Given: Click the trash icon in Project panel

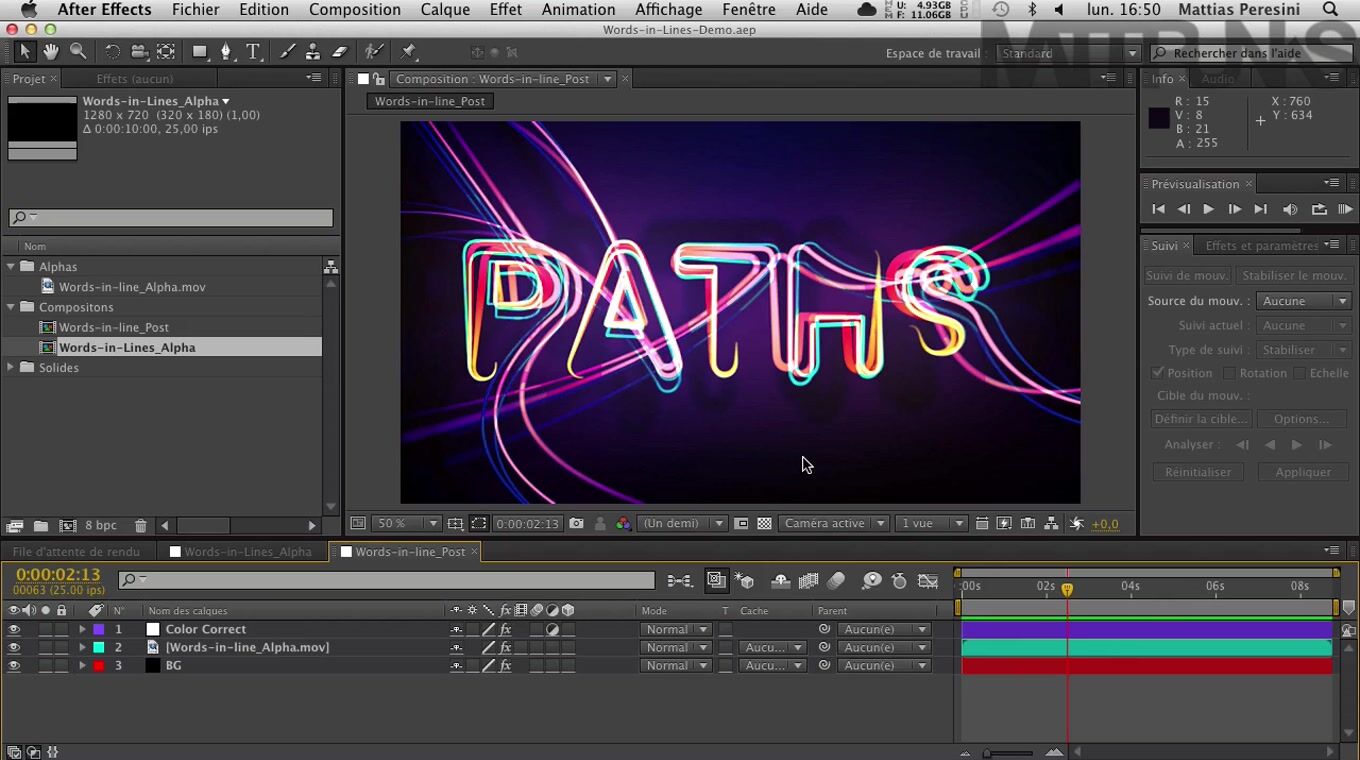Looking at the screenshot, I should point(141,525).
